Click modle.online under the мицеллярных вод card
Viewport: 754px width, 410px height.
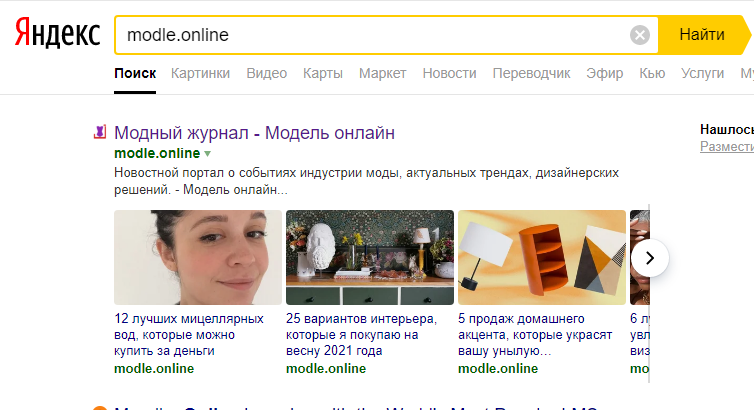(154, 369)
